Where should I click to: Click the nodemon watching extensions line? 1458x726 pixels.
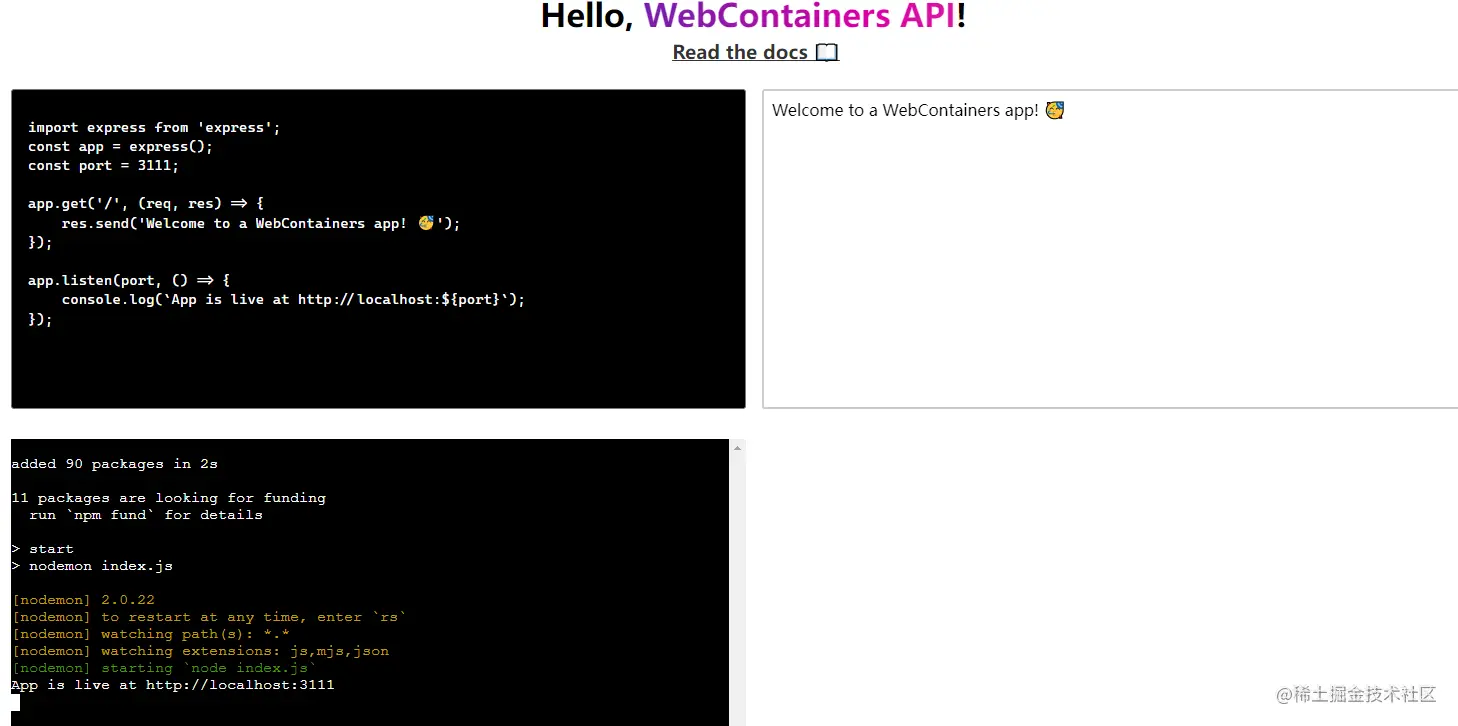(200, 651)
